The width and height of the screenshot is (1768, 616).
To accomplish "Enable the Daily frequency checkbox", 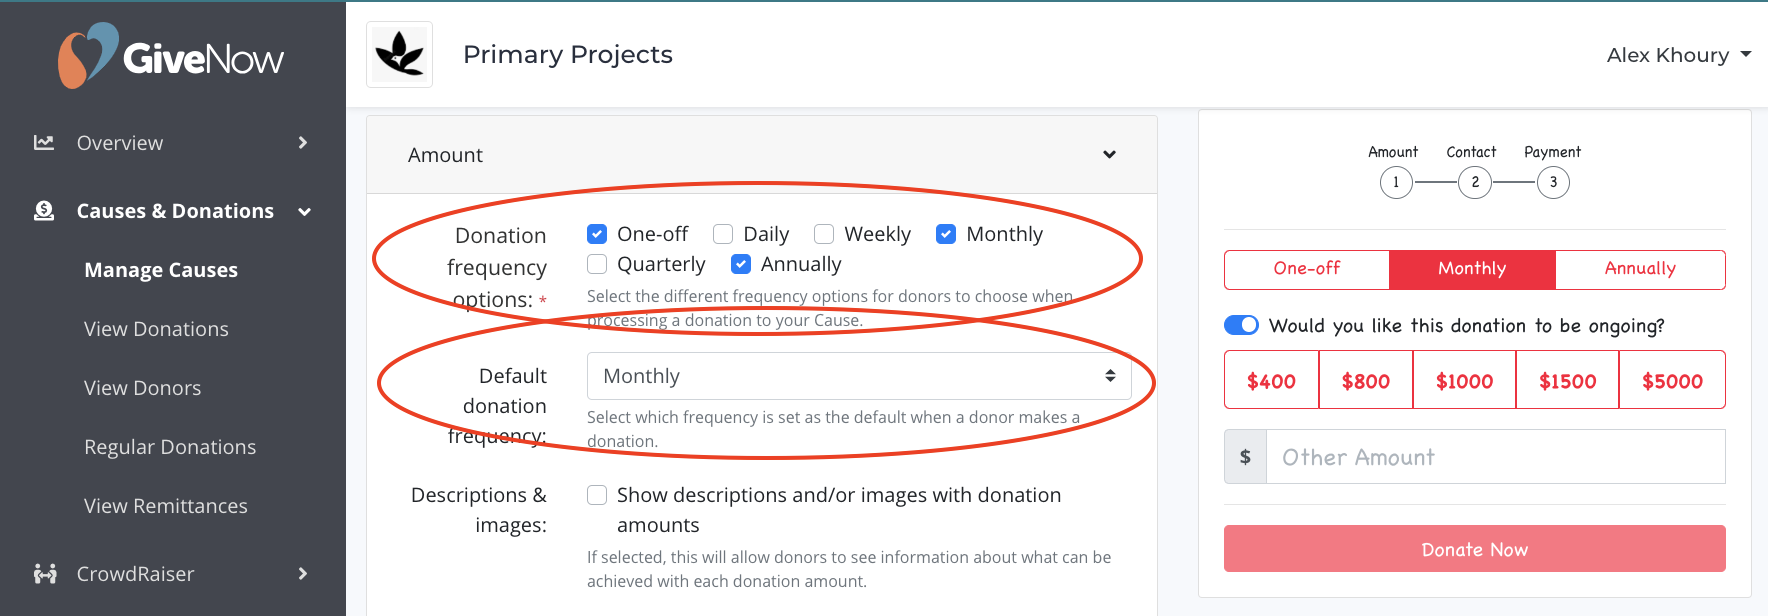I will (x=723, y=234).
